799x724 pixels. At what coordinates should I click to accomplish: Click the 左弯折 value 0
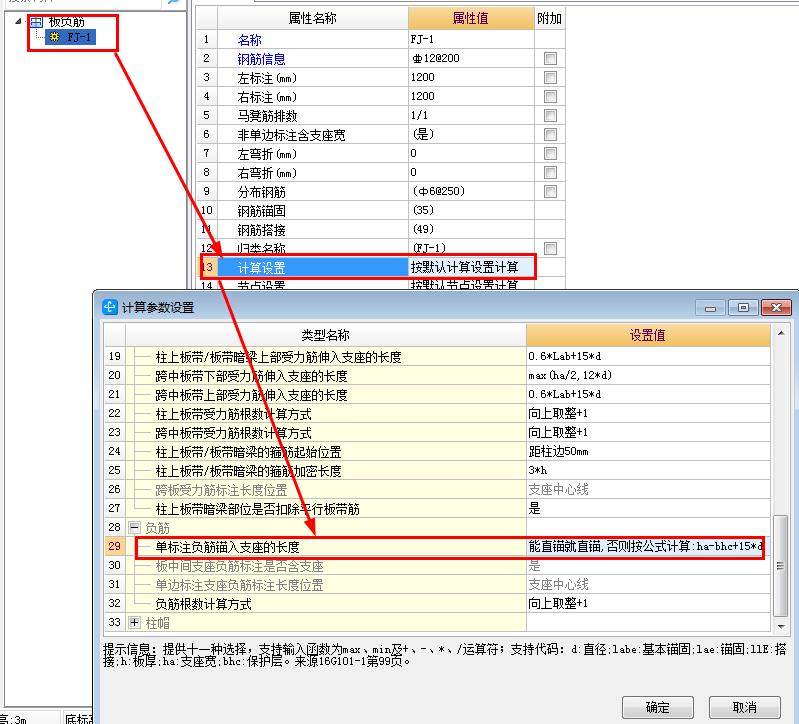coord(471,153)
